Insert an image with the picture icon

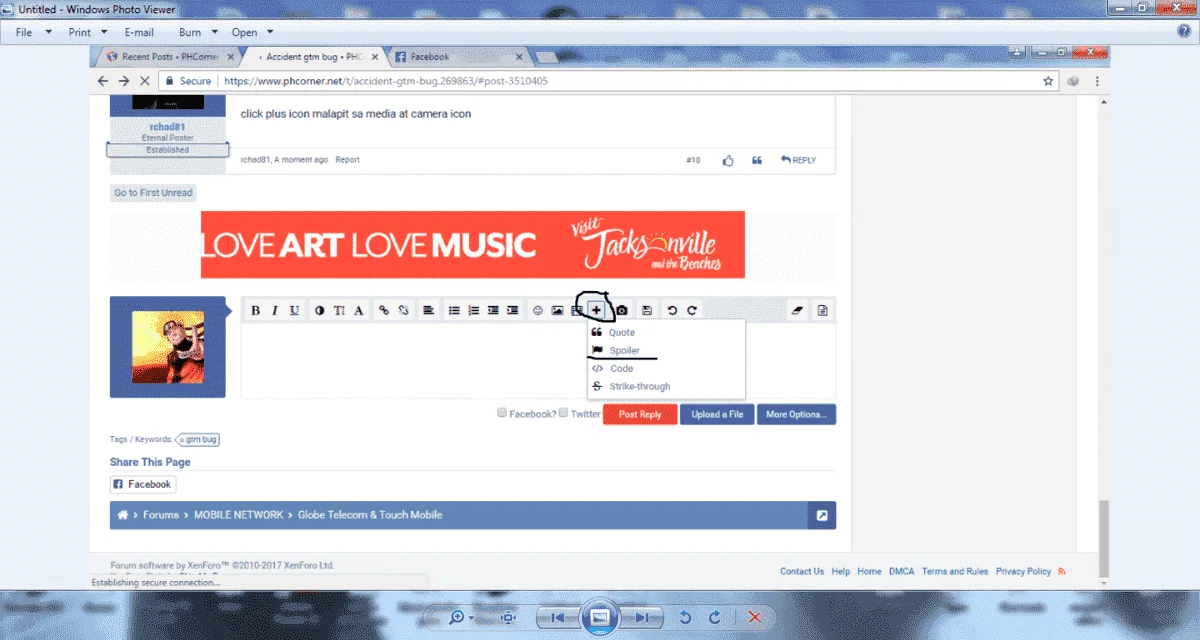click(557, 311)
